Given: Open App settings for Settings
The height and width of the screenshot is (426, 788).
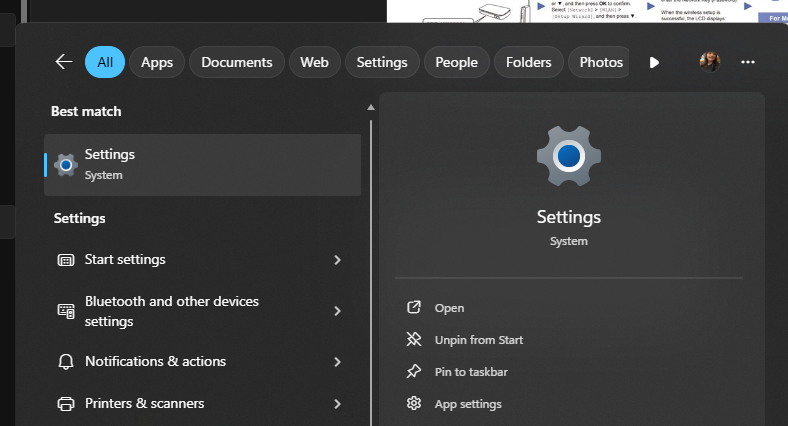Looking at the screenshot, I should pos(467,404).
